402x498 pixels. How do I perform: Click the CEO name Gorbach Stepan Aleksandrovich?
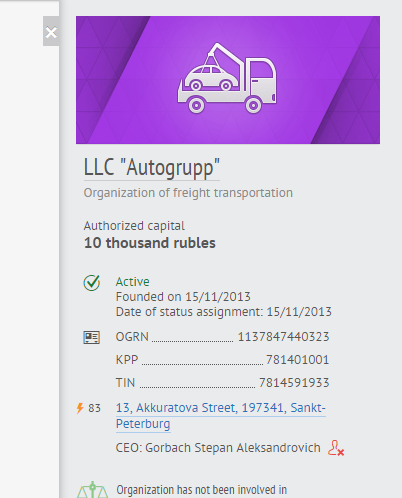tap(233, 448)
